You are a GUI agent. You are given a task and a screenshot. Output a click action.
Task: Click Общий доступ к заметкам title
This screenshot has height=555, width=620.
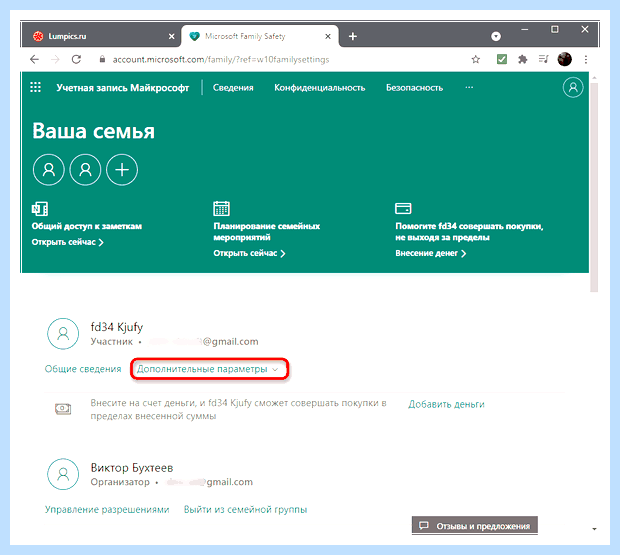[x=87, y=226]
